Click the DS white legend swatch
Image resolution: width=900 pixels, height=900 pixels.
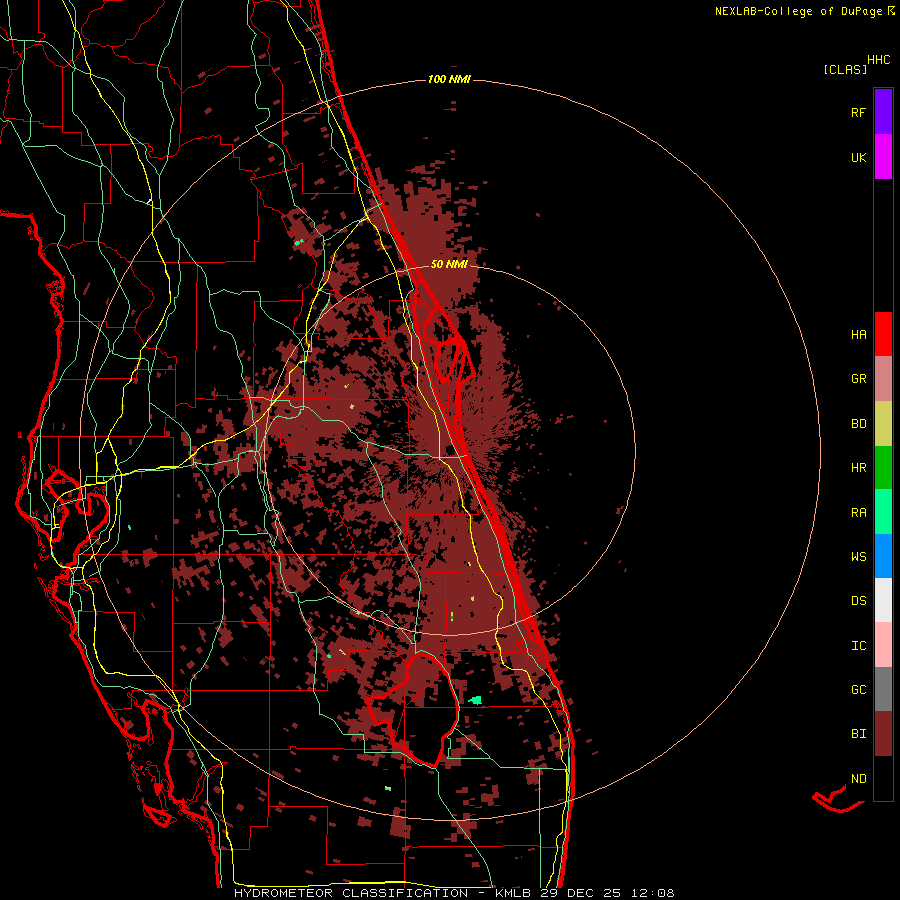click(883, 600)
